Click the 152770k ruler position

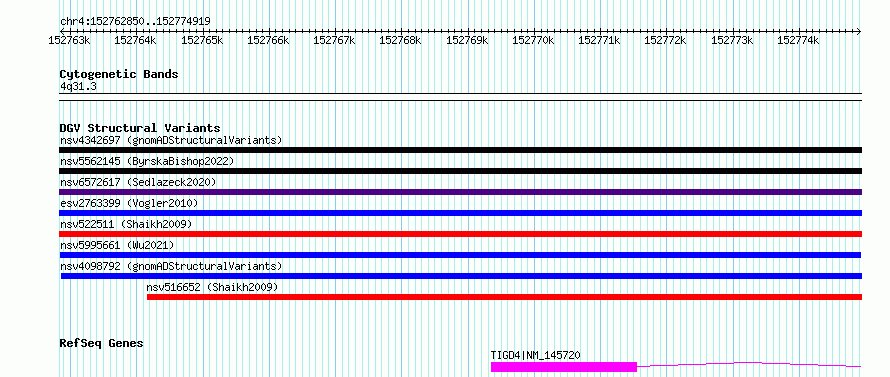pyautogui.click(x=533, y=40)
